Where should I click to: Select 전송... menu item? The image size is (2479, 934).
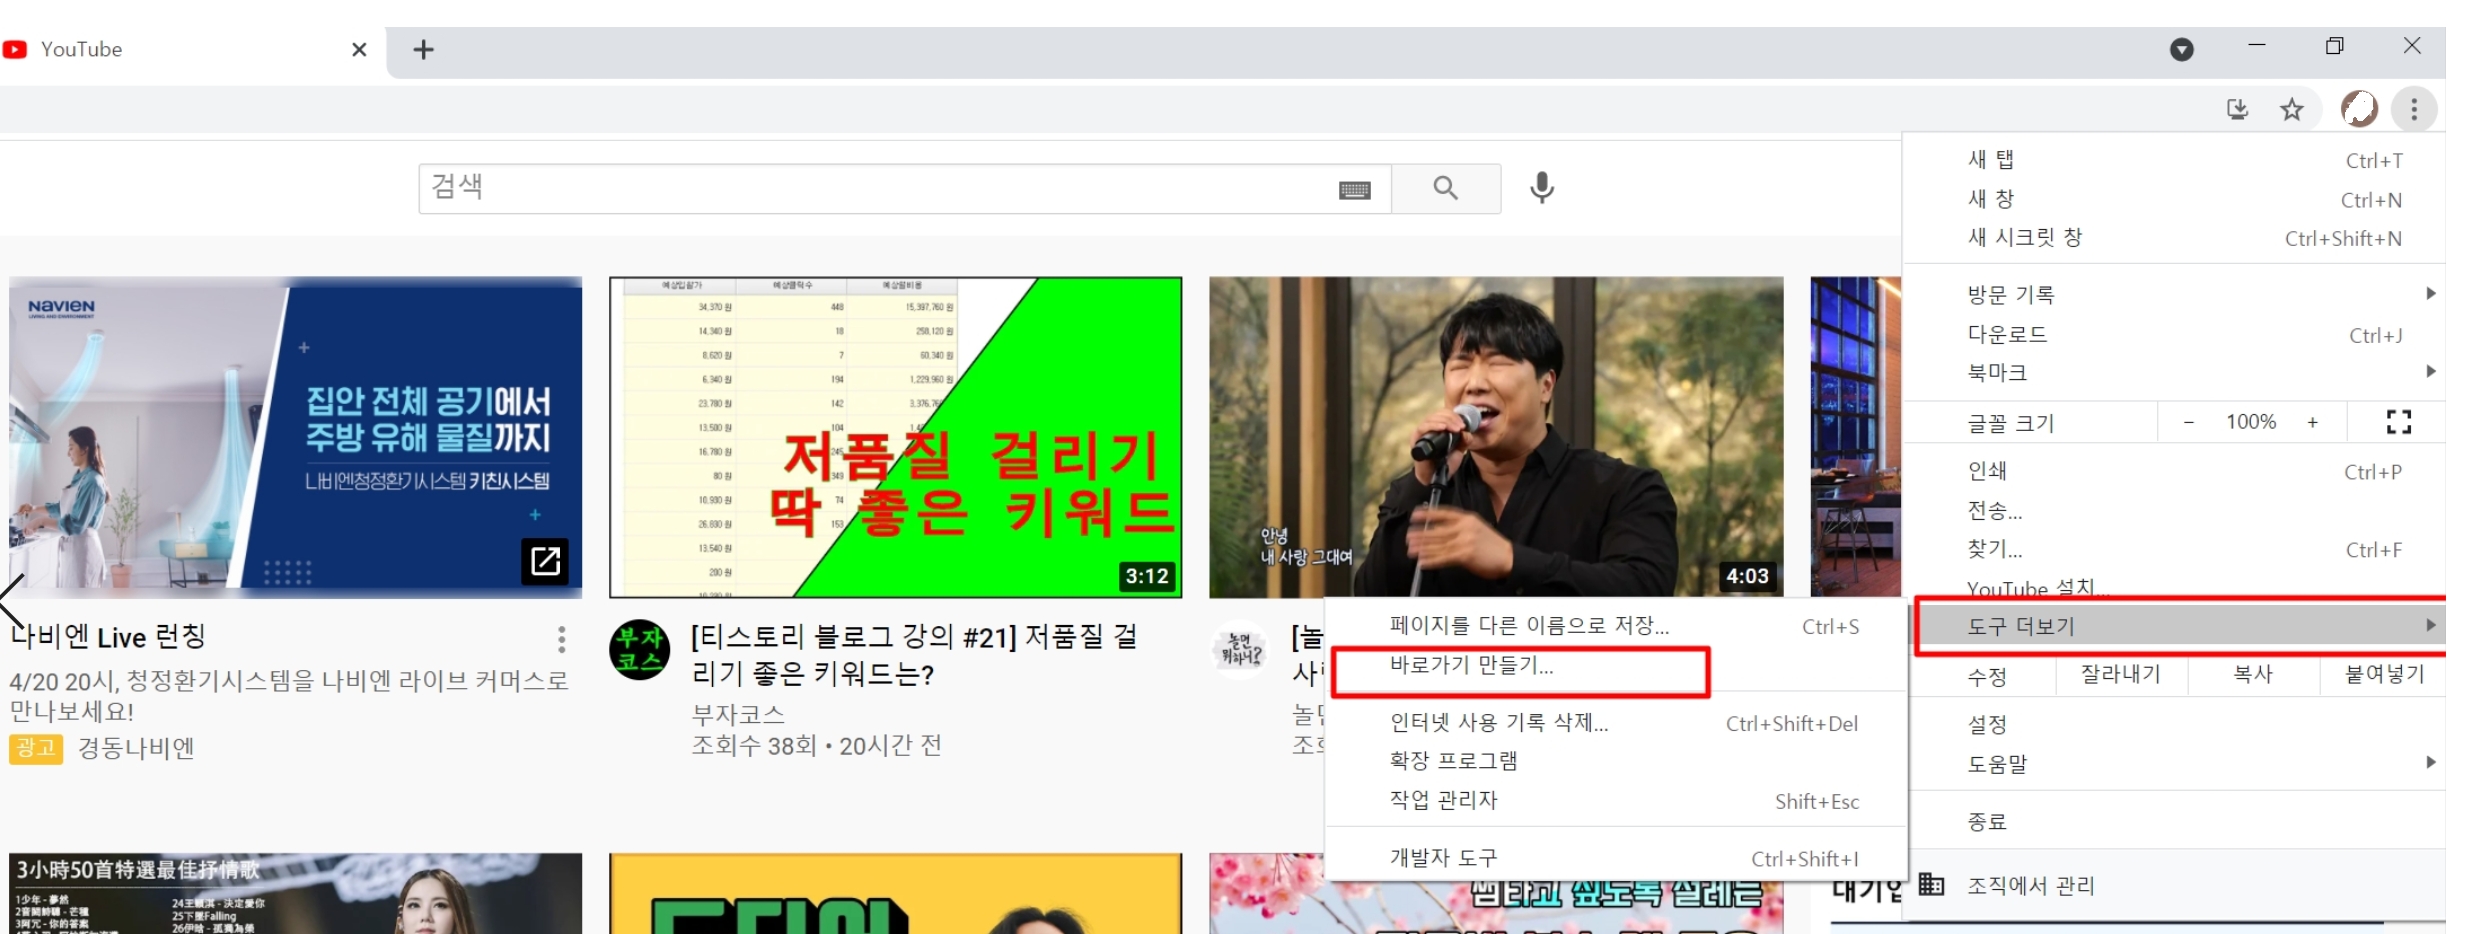2174,510
